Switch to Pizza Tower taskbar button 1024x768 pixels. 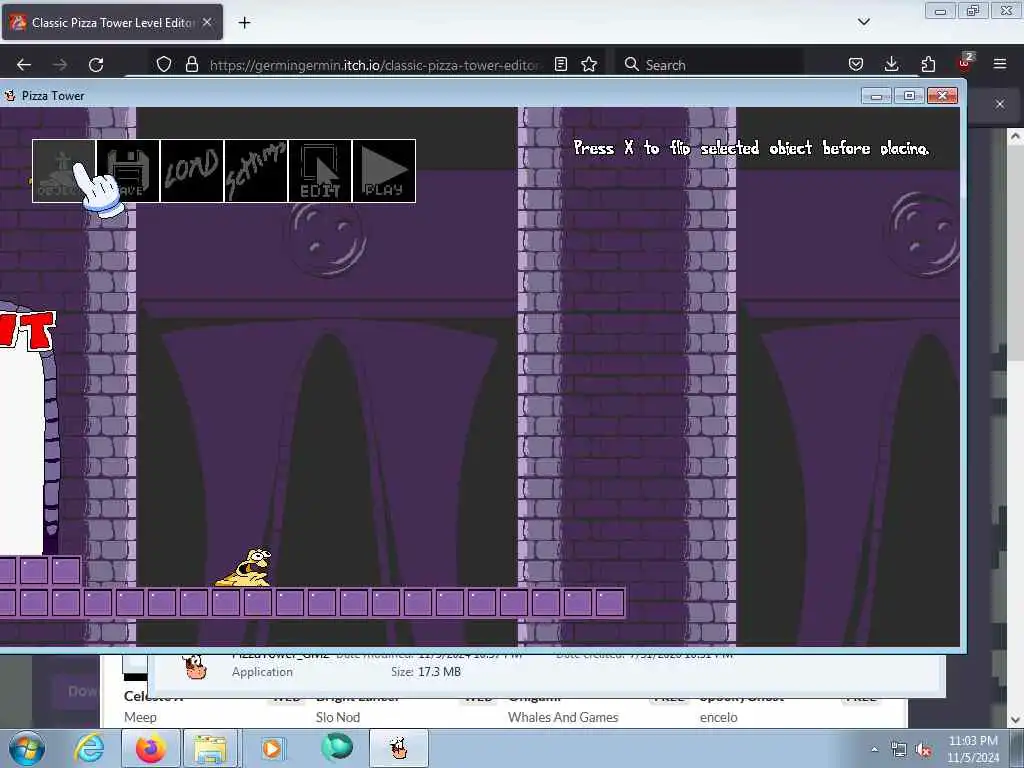pyautogui.click(x=399, y=748)
